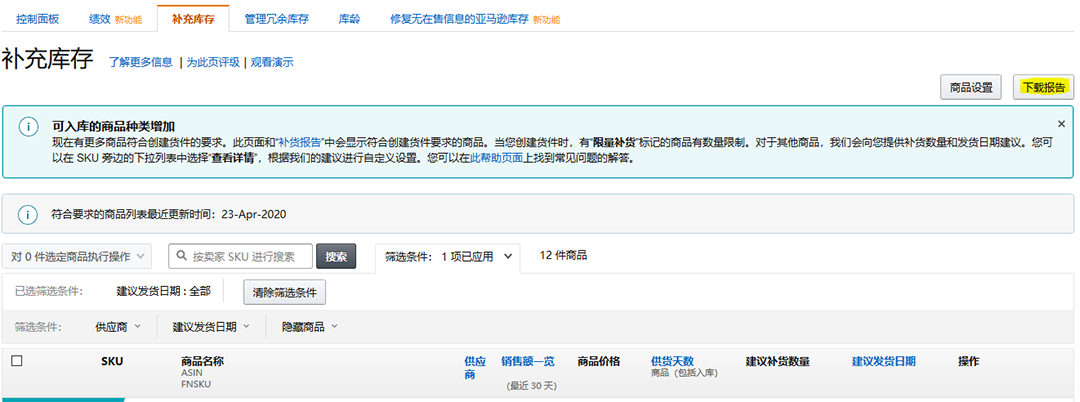The width and height of the screenshot is (1080, 402).
Task: Open the 控制面板 tab
Action: 37,19
